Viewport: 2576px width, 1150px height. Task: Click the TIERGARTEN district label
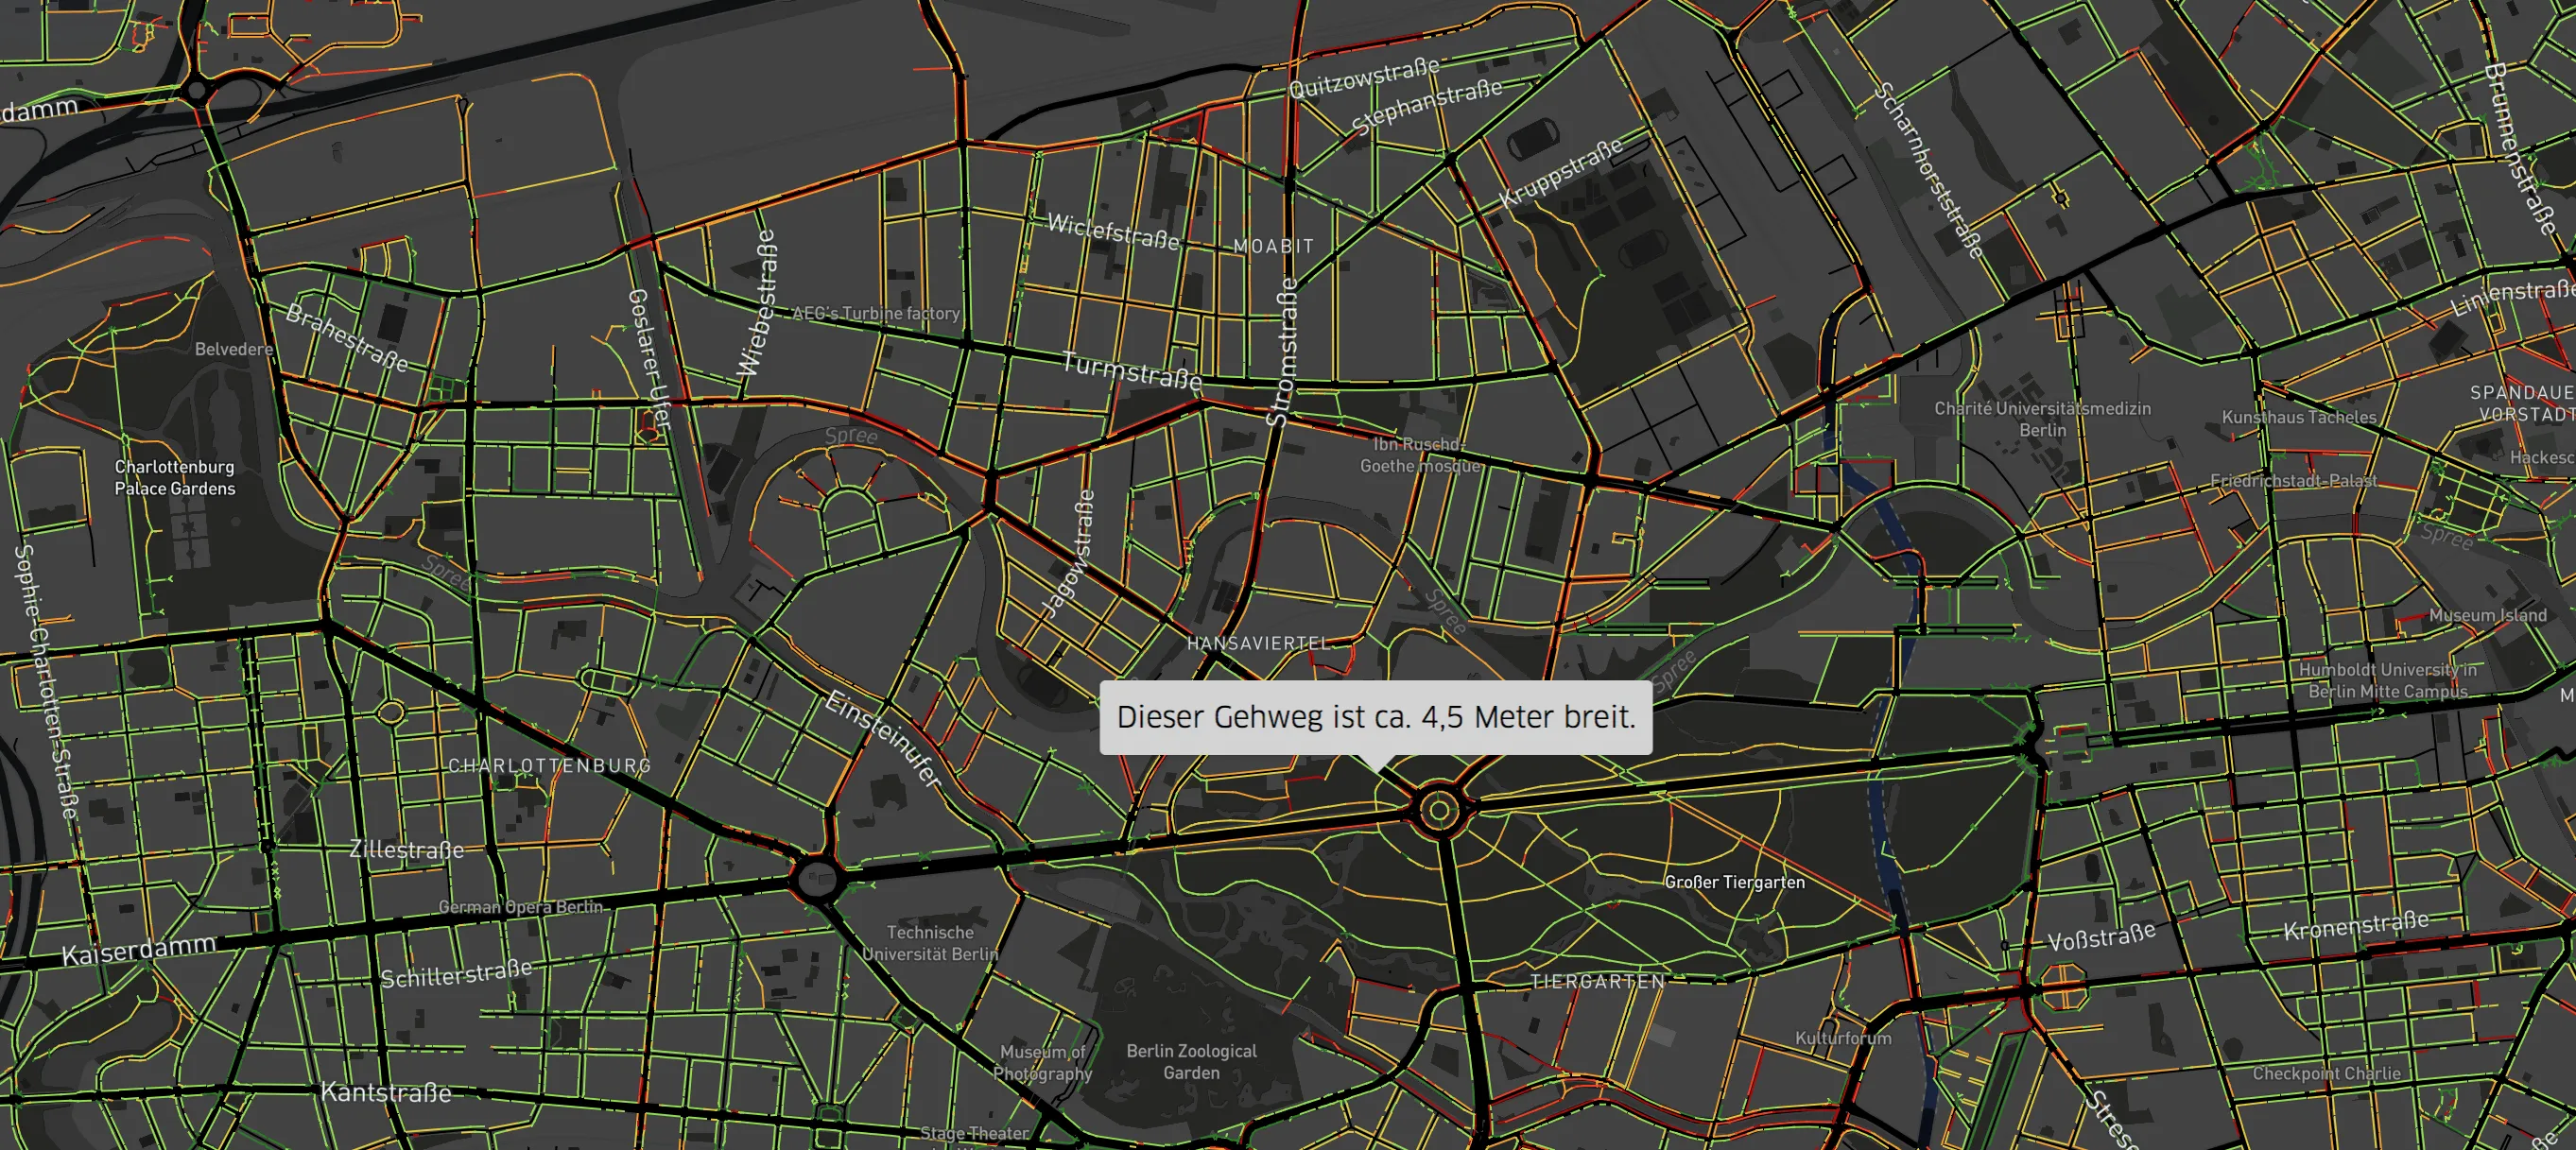pos(1597,981)
